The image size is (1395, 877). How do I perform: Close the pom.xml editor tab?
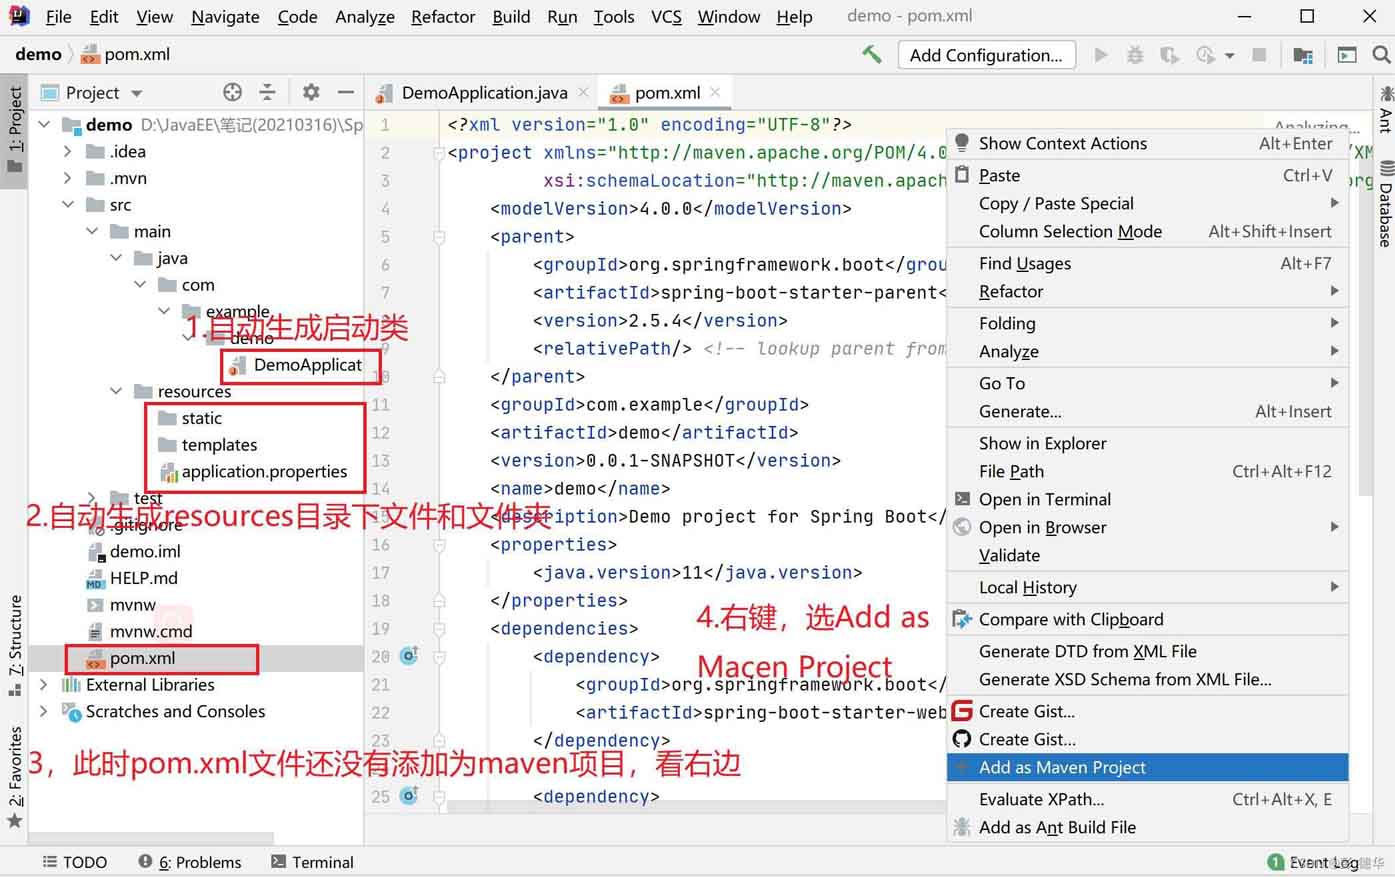[x=715, y=92]
